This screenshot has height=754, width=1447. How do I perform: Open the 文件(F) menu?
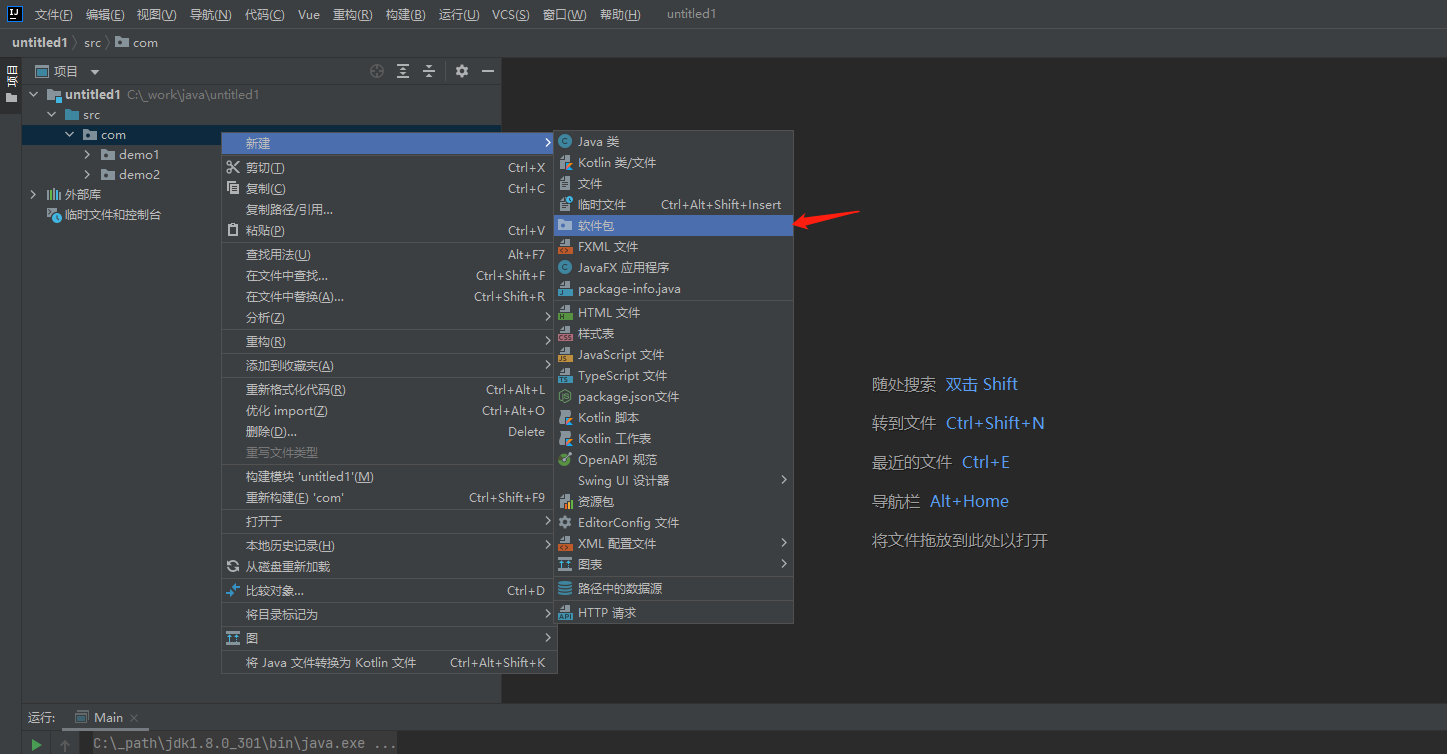pos(54,15)
